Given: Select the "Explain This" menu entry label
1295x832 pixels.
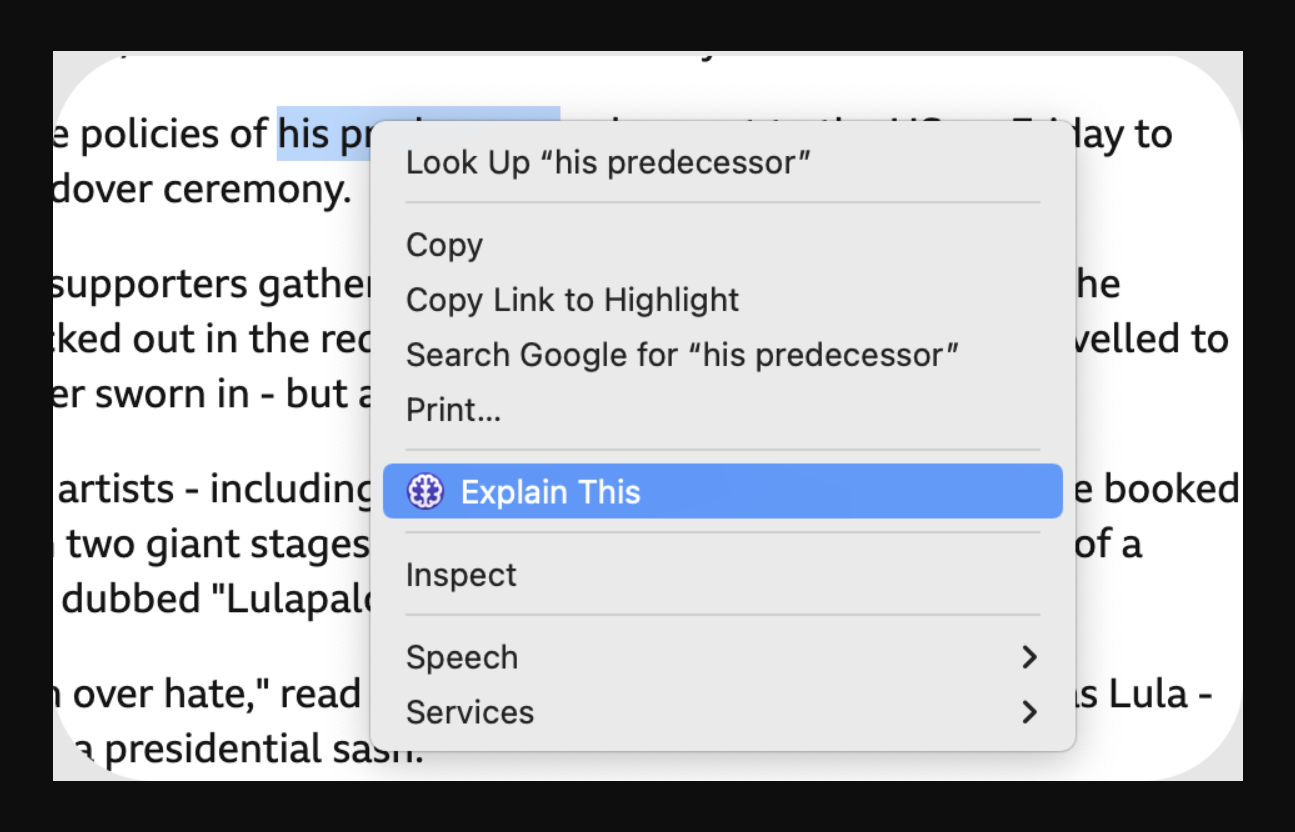Looking at the screenshot, I should click(550, 492).
